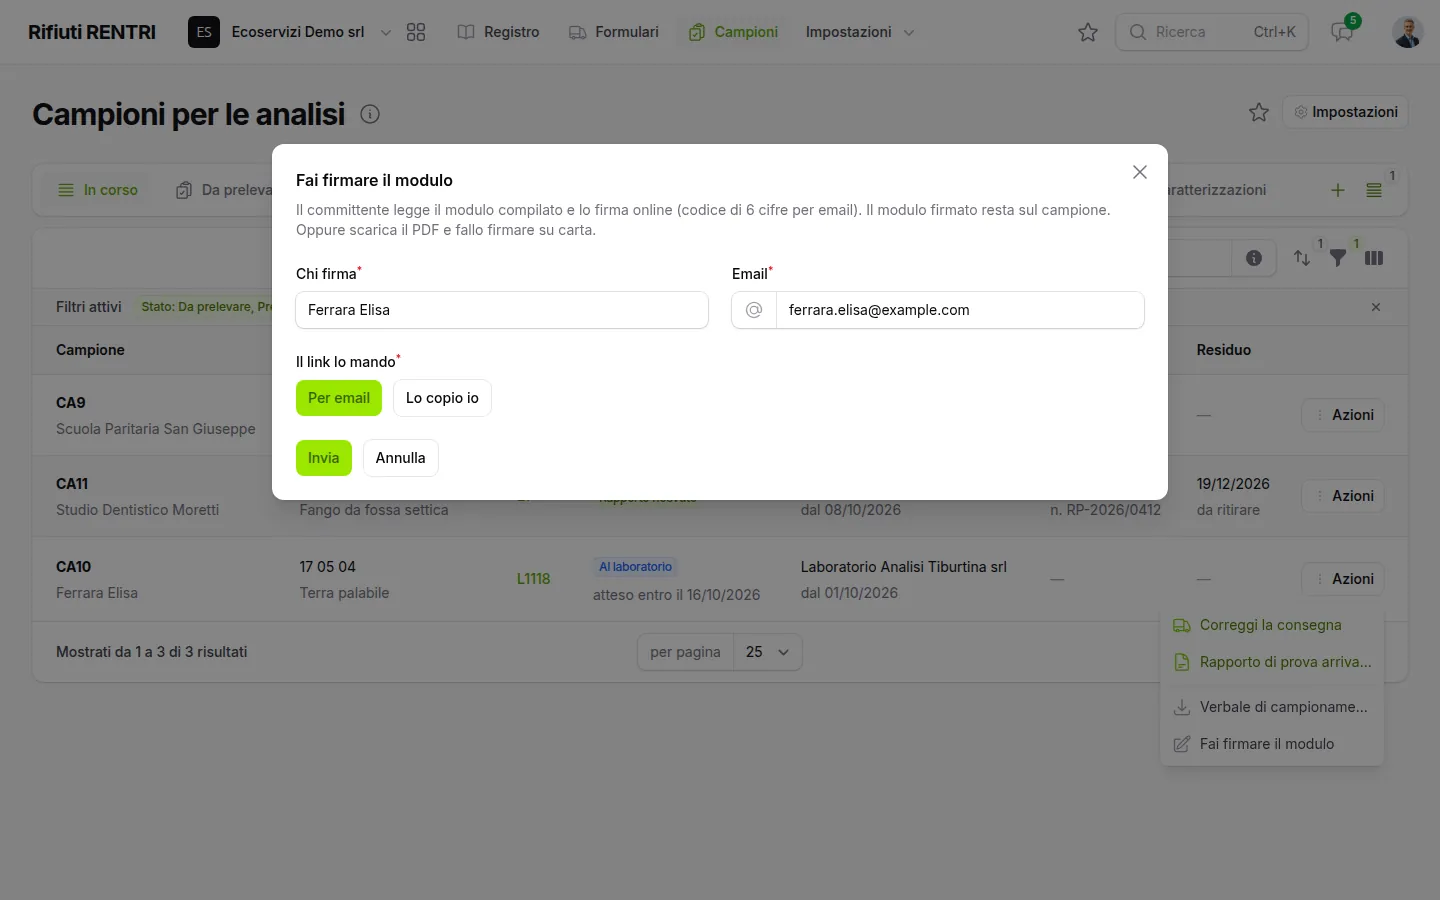Open the sort arrows icon

(1302, 258)
